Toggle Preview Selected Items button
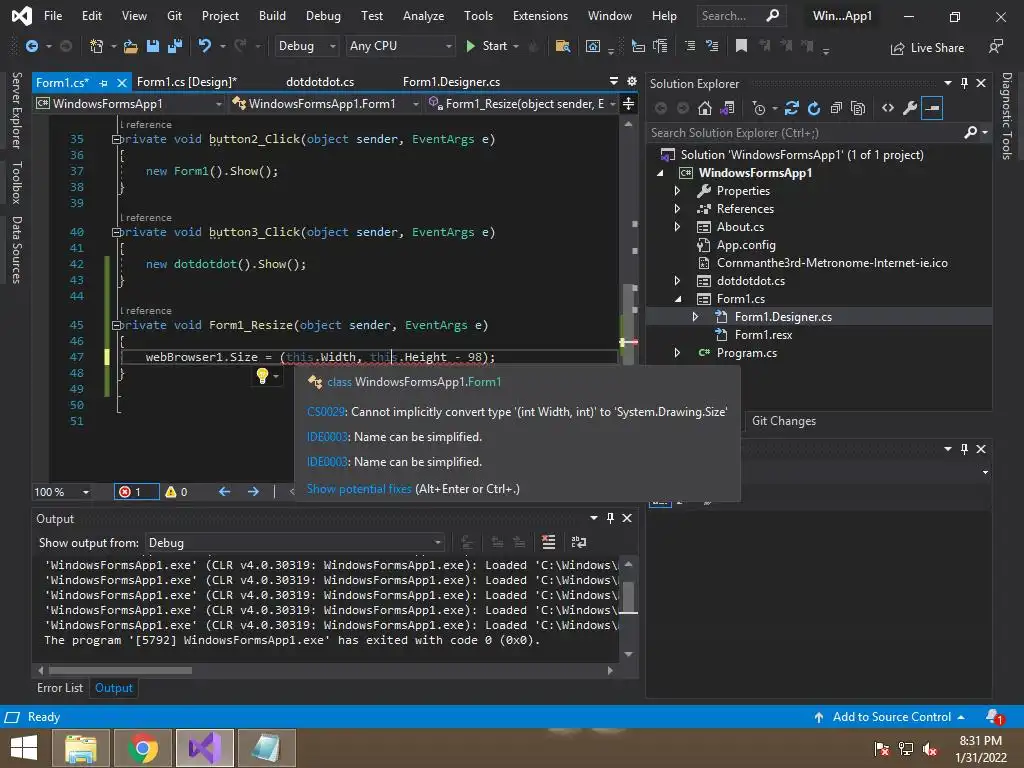This screenshot has height=768, width=1024. tap(933, 108)
